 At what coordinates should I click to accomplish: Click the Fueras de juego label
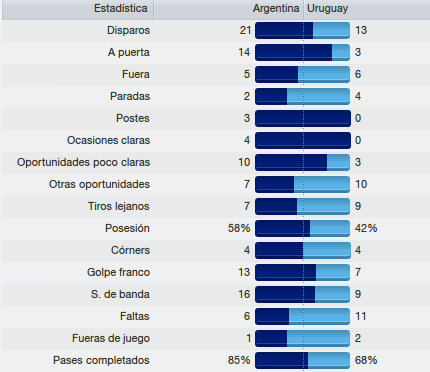[111, 338]
